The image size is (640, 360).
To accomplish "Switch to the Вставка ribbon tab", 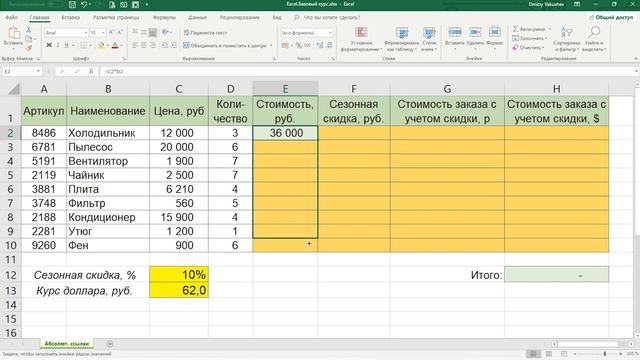I will tap(71, 18).
